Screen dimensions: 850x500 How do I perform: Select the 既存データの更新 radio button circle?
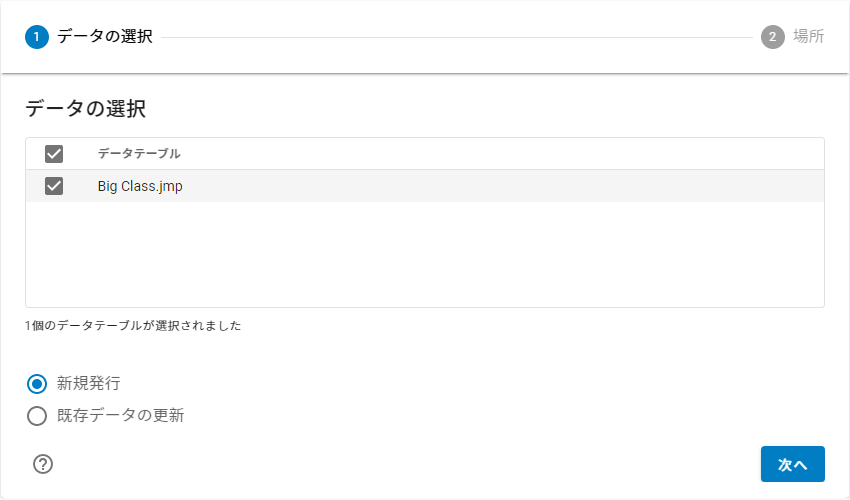point(37,416)
